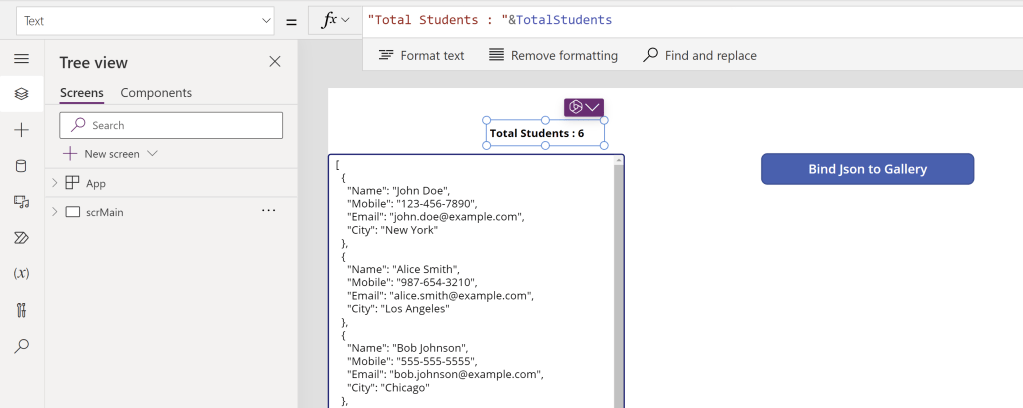Close the Tree view panel
The image size is (1023, 408).
[x=275, y=62]
